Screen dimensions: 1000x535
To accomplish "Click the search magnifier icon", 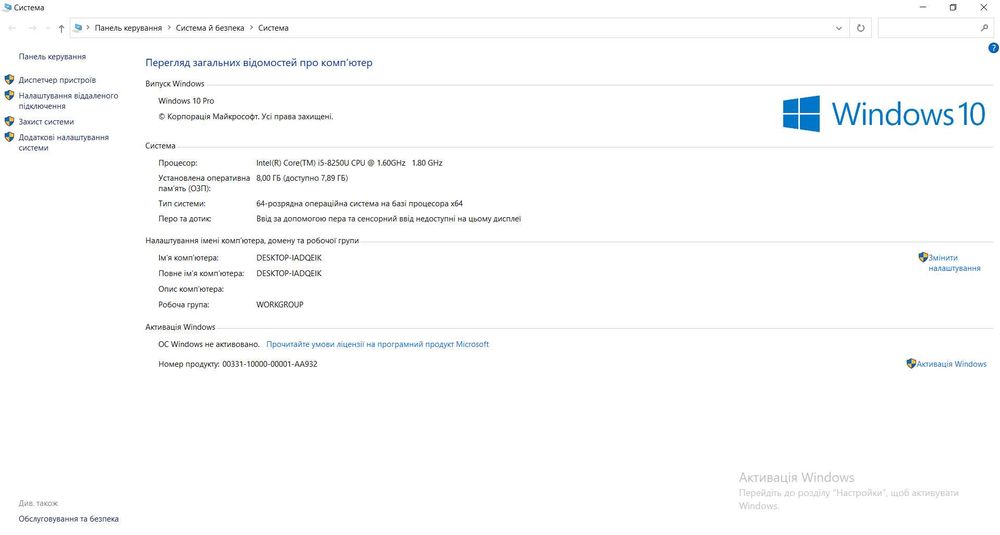I will point(985,28).
